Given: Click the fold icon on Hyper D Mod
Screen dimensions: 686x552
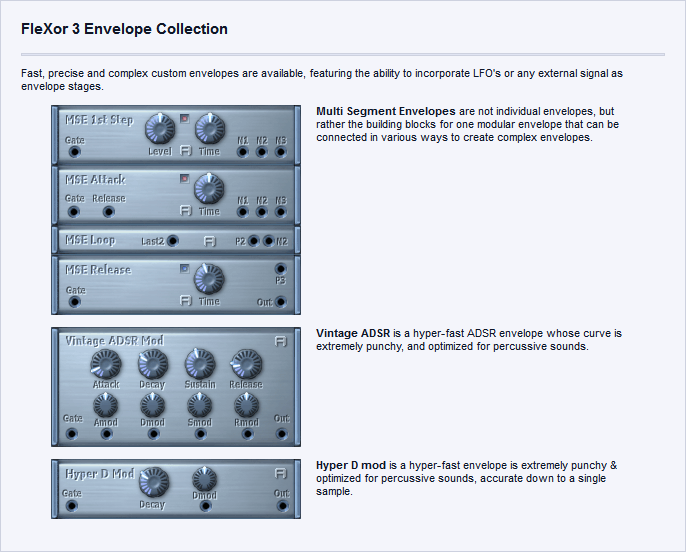Looking at the screenshot, I should (x=281, y=473).
